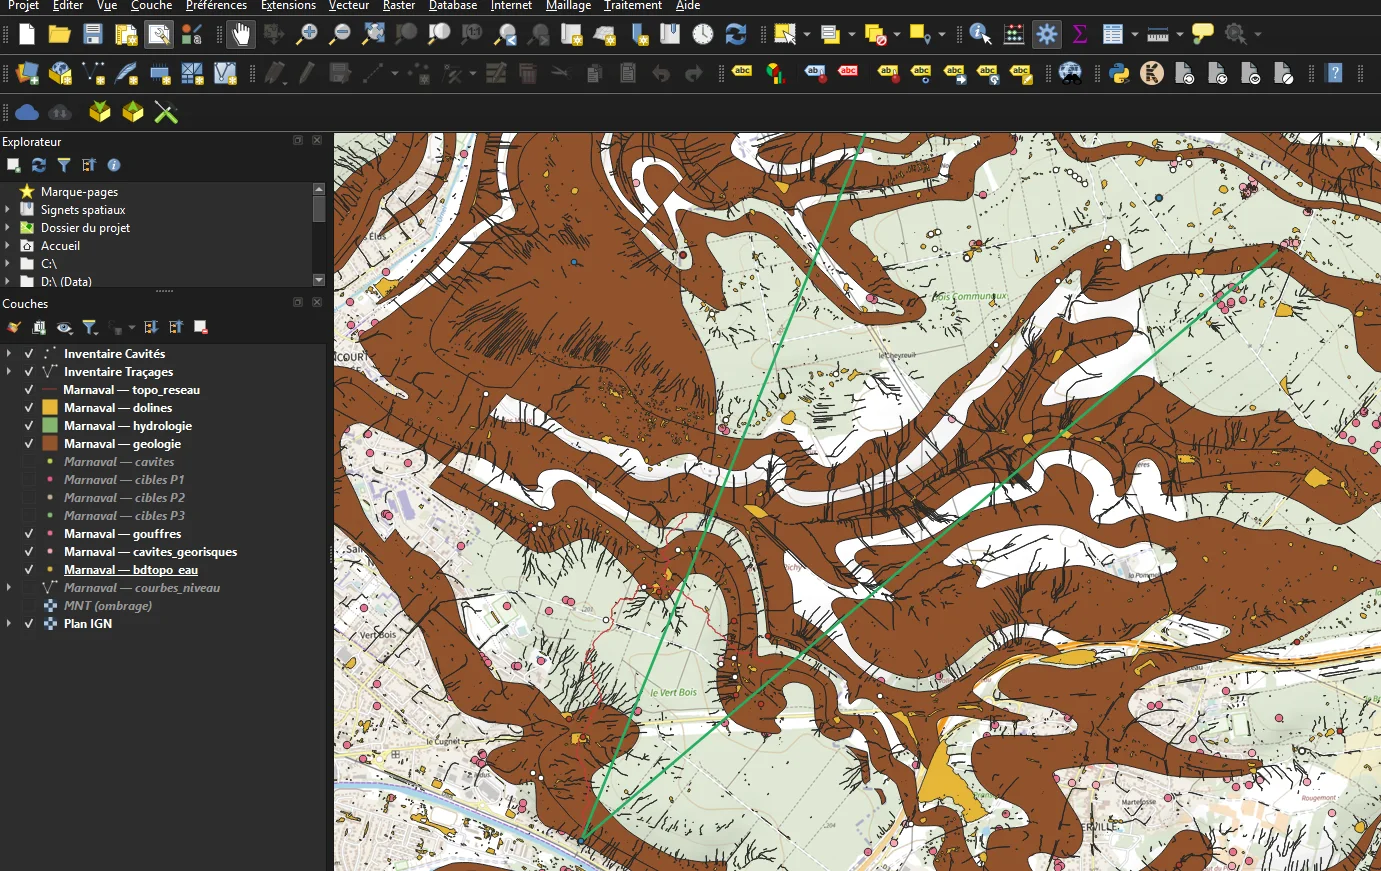Viewport: 1381px width, 871px height.
Task: Select Marnaval — cavites_georisques layer
Action: pos(150,552)
